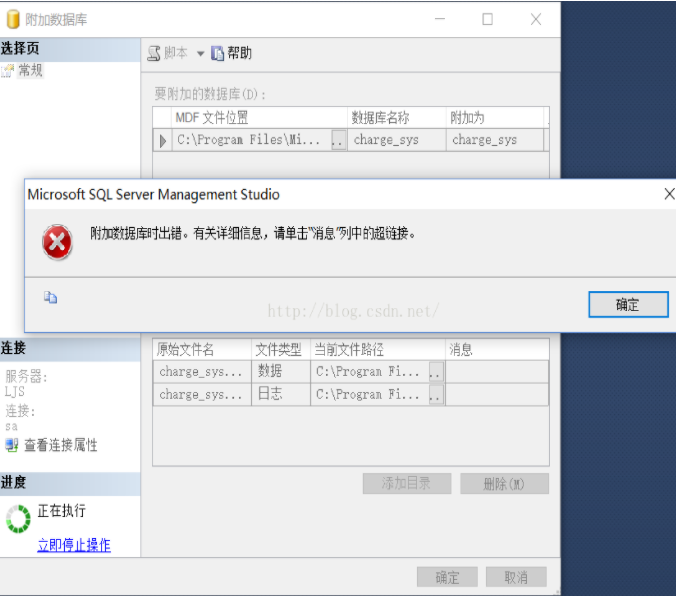Image resolution: width=676 pixels, height=596 pixels.
Task: Browse path for the 数据 file row
Action: pos(436,372)
